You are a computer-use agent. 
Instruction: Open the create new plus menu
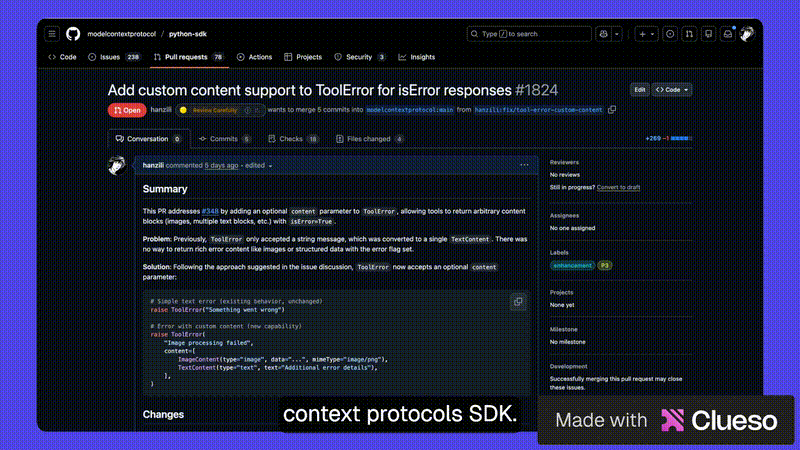(646, 34)
